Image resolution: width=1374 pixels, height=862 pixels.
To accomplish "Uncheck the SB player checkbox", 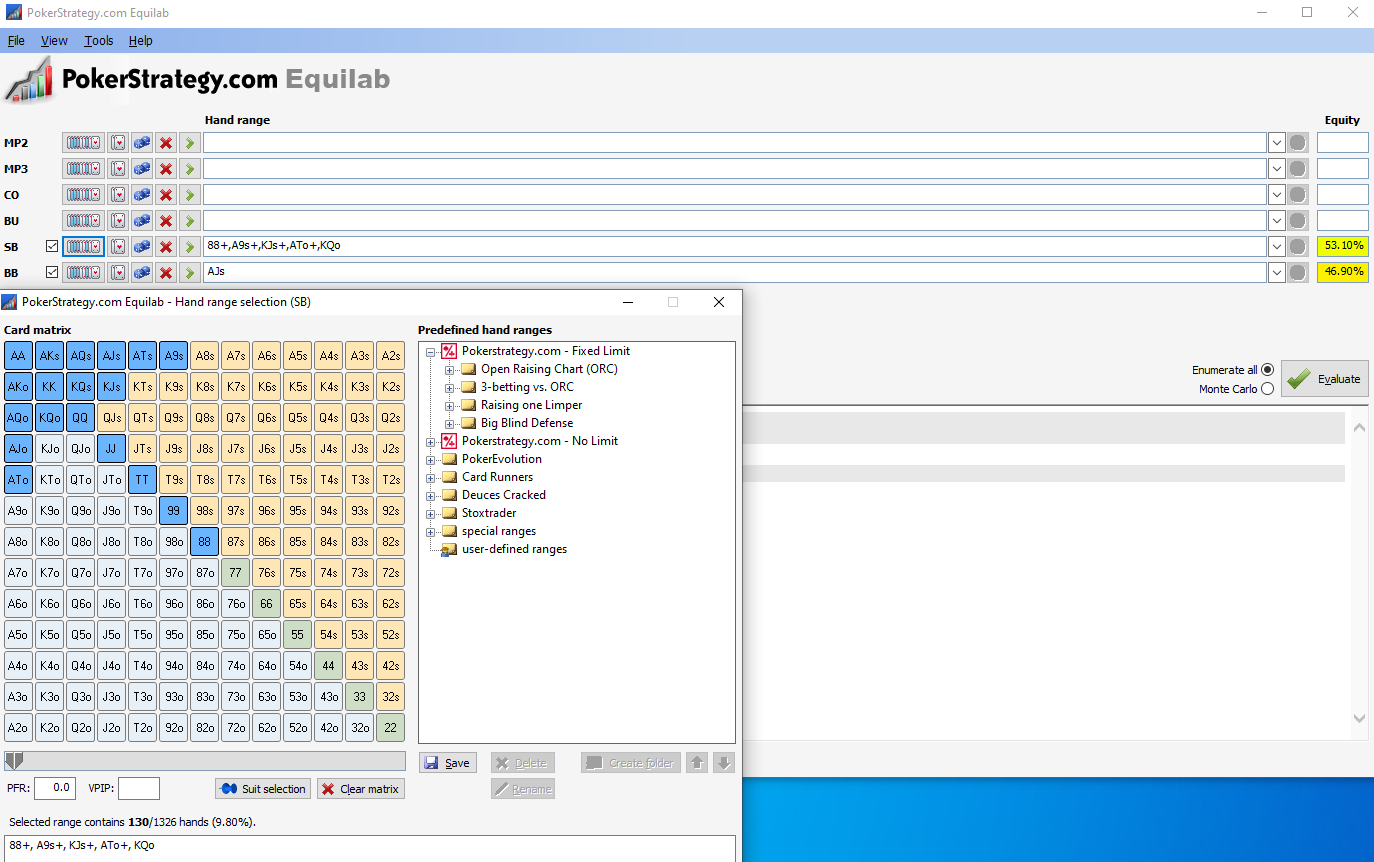I will [52, 246].
